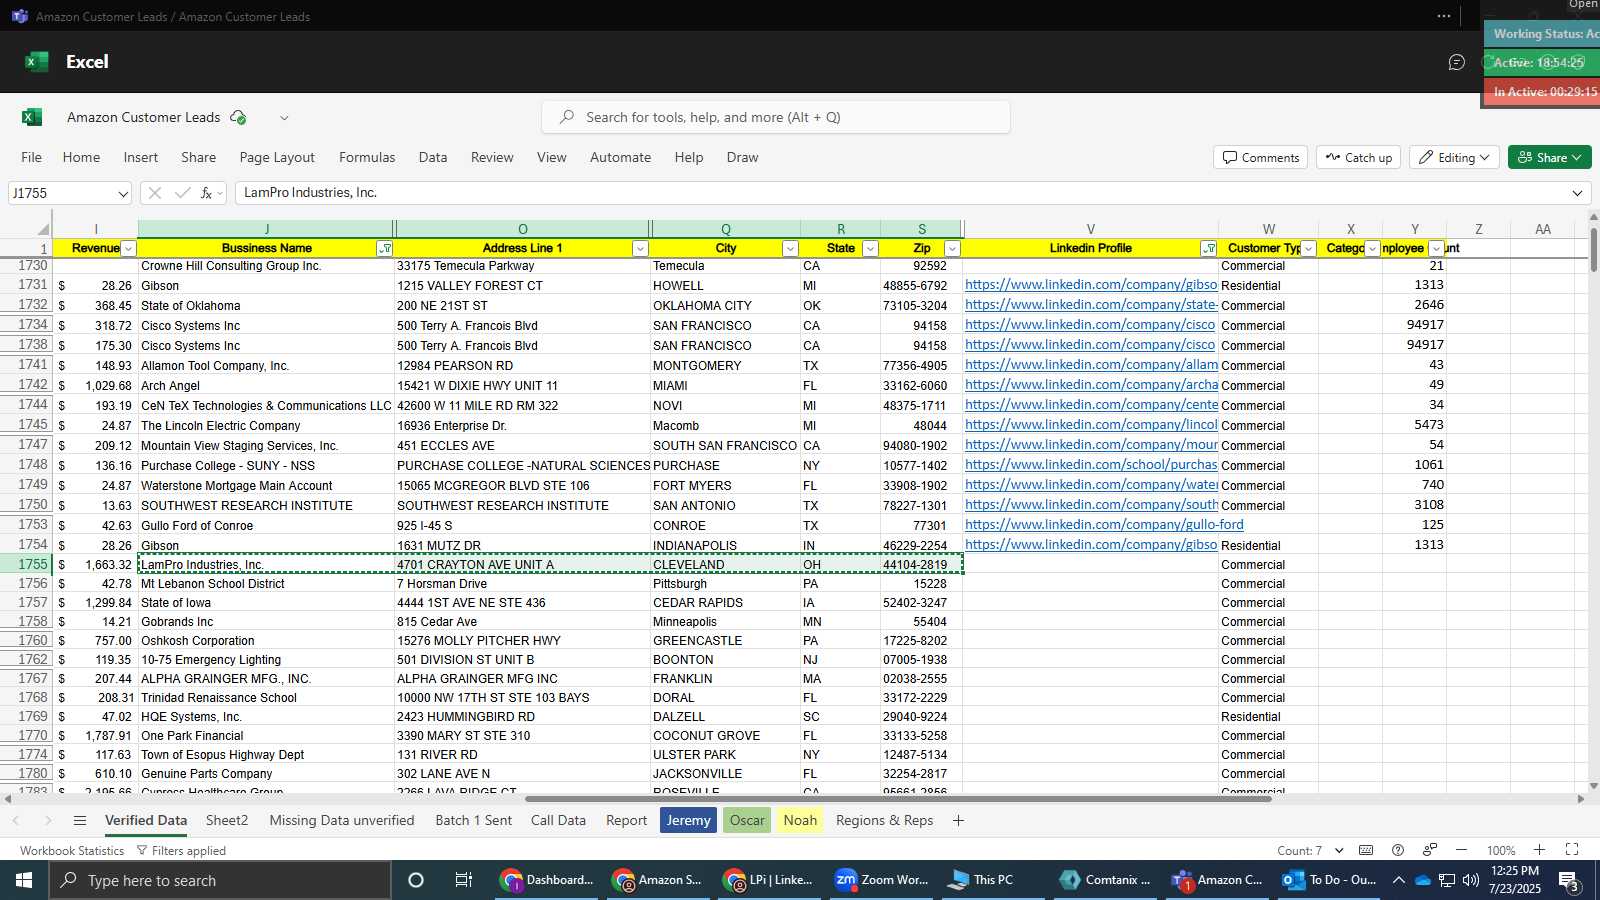Open the Data ribbon tab
1600x900 pixels.
point(433,157)
